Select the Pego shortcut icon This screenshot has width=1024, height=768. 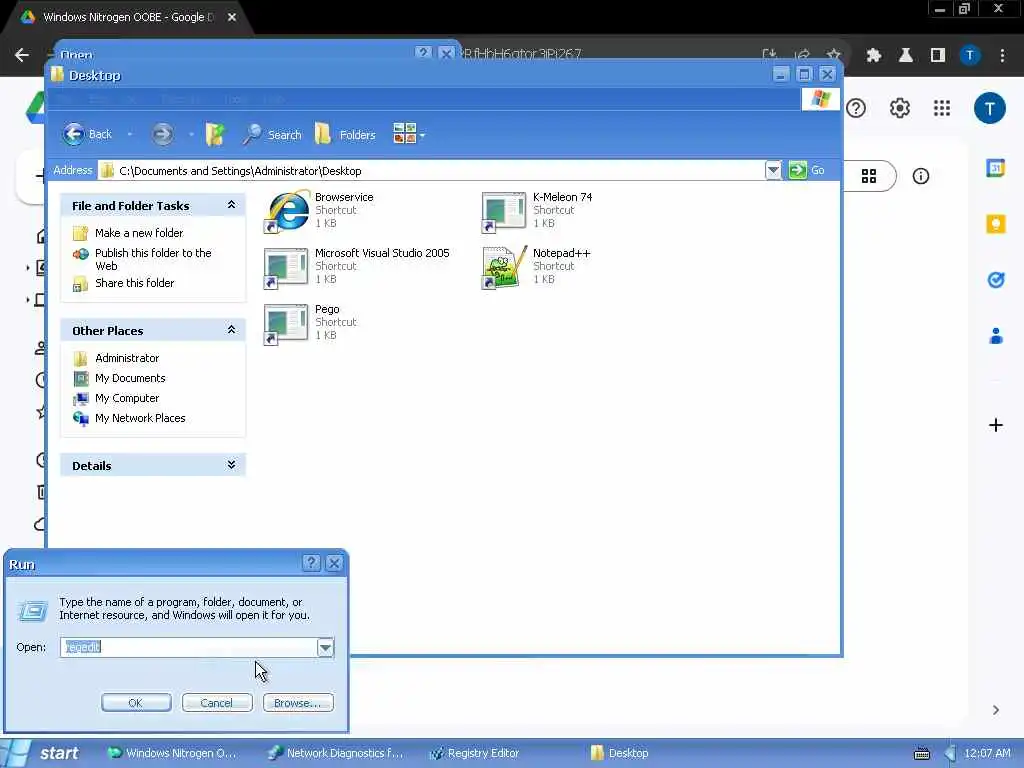click(286, 323)
